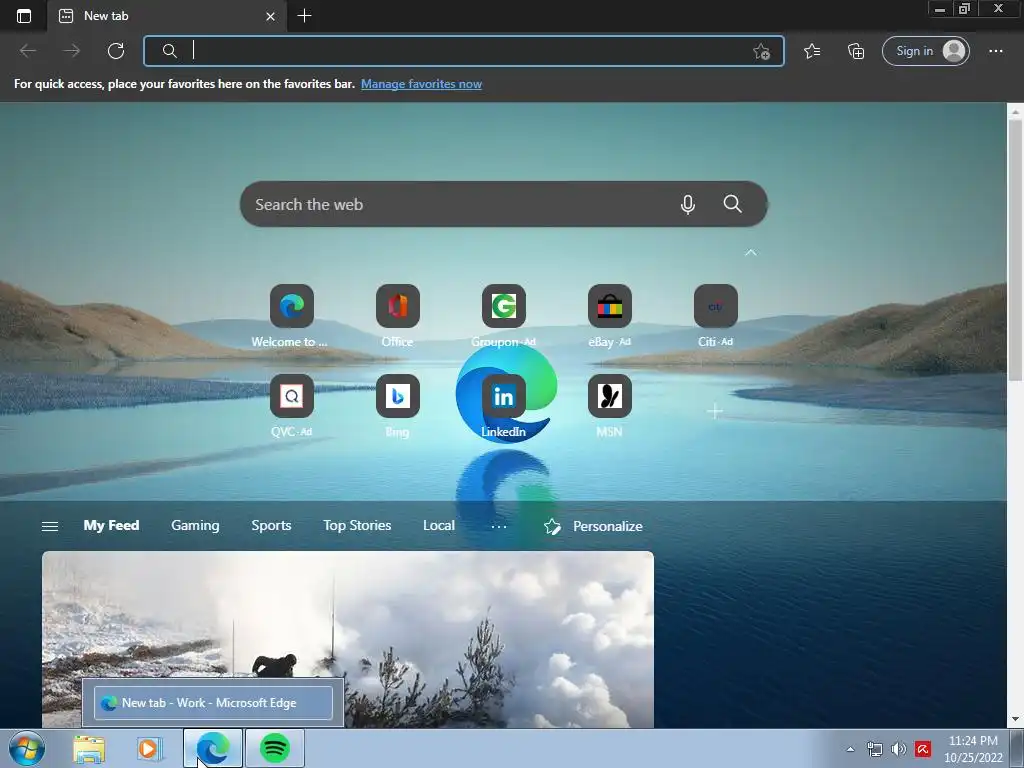Open the Bing quick link tile
The image size is (1024, 768).
398,396
